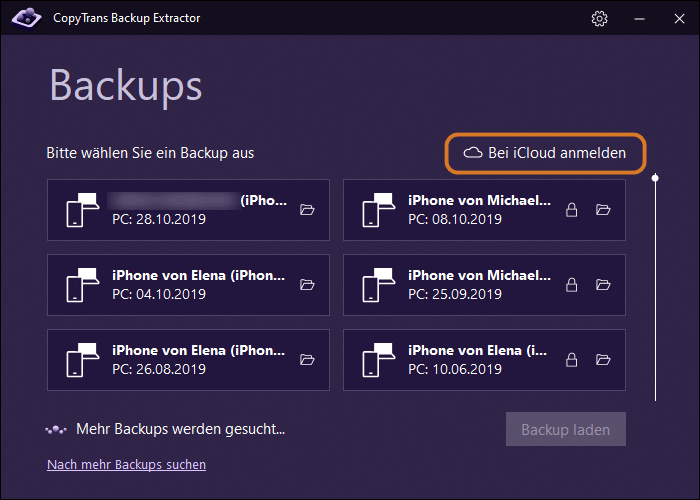The image size is (700, 500).
Task: Click the CopyTrans Backup Extractor logo
Action: [26, 17]
